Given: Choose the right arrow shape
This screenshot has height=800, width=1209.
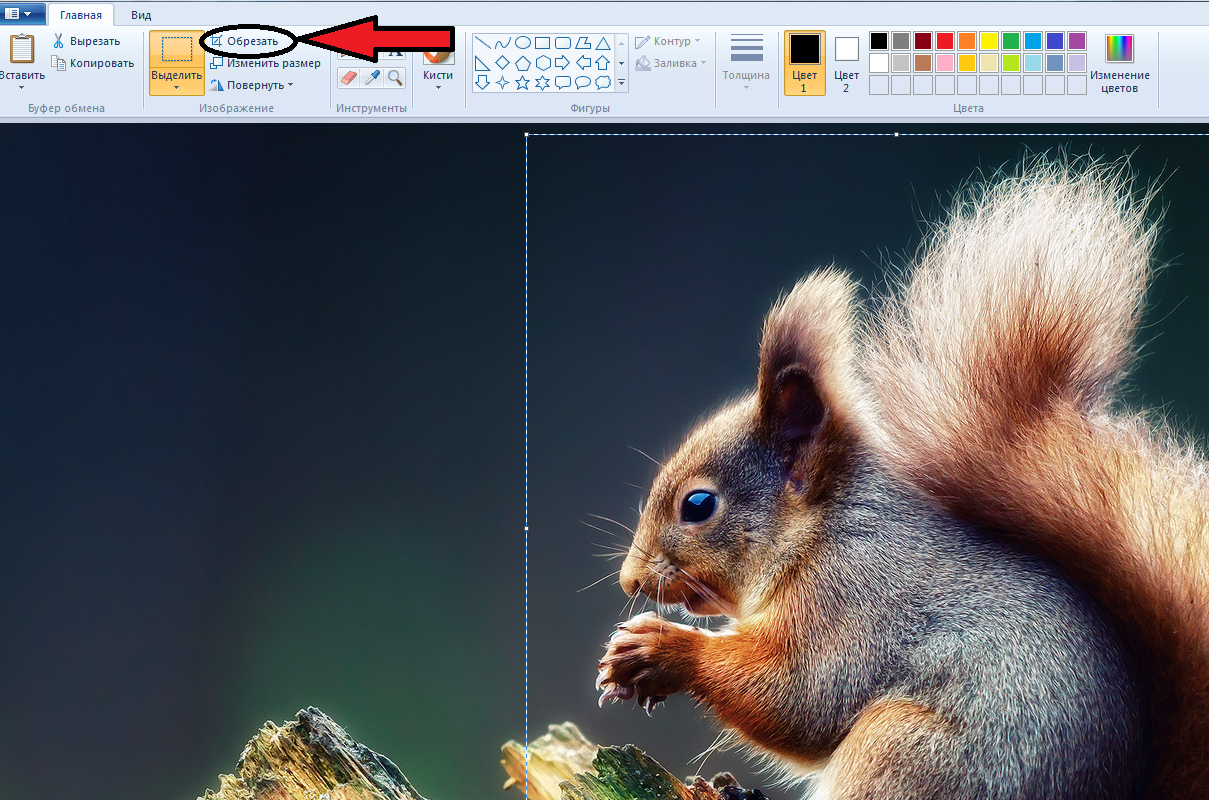Looking at the screenshot, I should click(x=562, y=63).
